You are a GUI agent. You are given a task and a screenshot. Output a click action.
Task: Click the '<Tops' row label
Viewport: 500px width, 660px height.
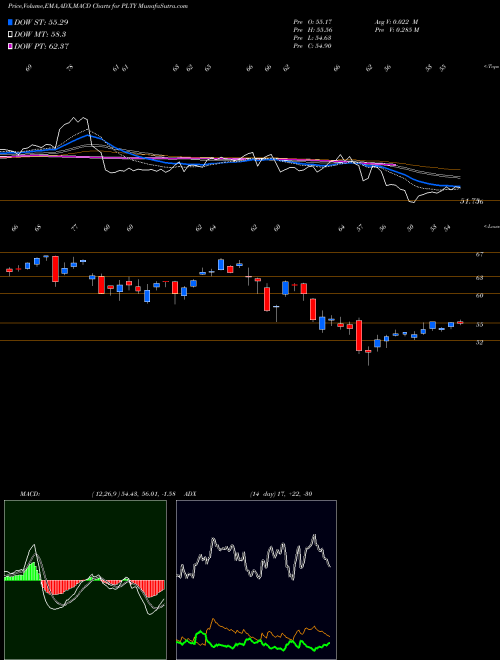click(x=491, y=67)
